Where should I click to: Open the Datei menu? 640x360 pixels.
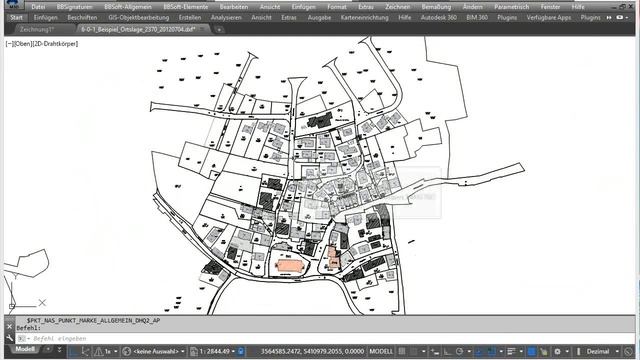(x=38, y=7)
